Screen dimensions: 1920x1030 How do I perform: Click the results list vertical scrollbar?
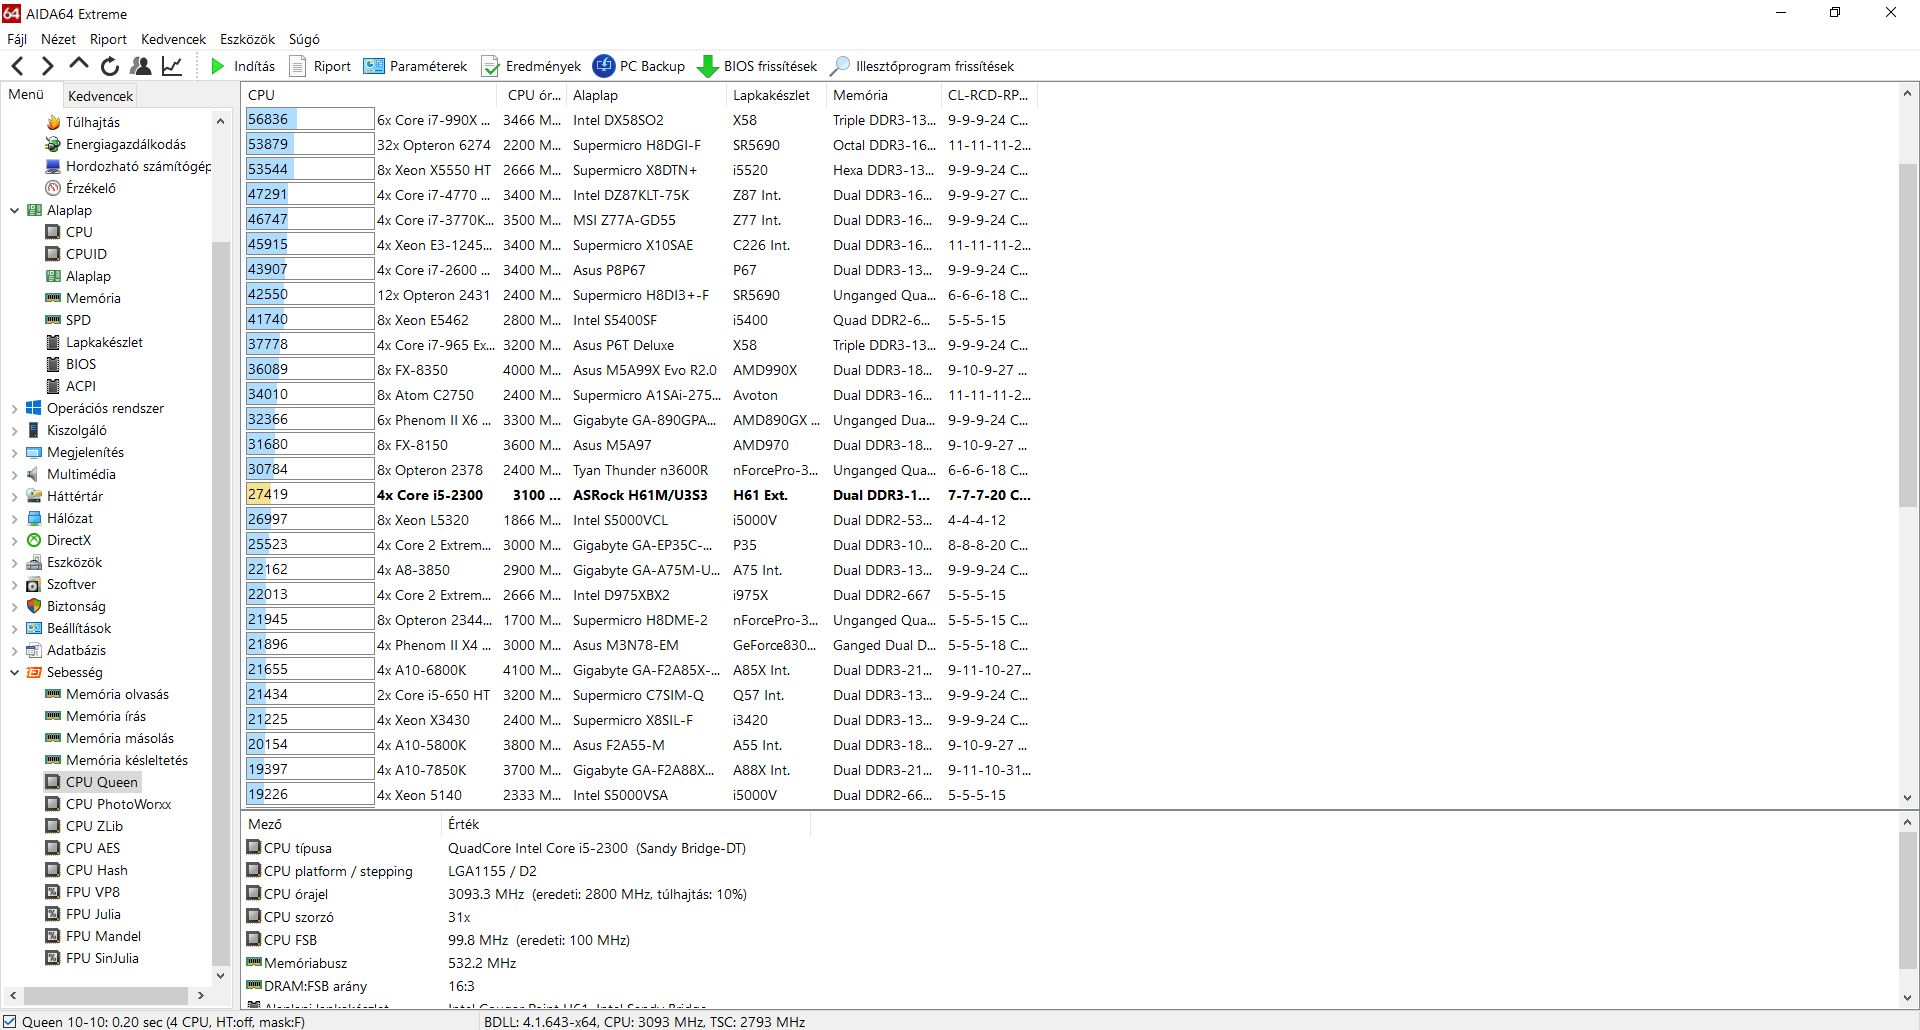coord(1907,335)
